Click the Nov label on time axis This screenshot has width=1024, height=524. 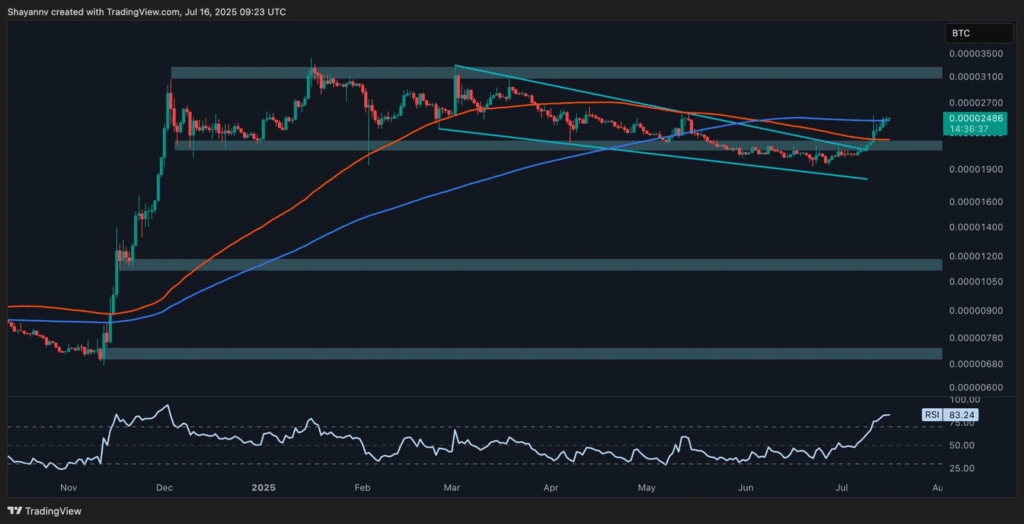(x=67, y=487)
